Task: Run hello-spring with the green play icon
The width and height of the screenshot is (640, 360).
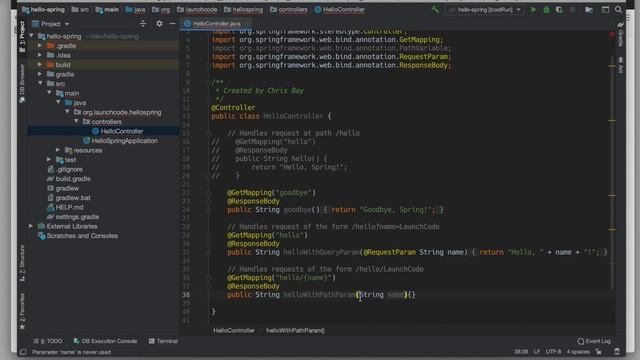Action: tap(533, 9)
